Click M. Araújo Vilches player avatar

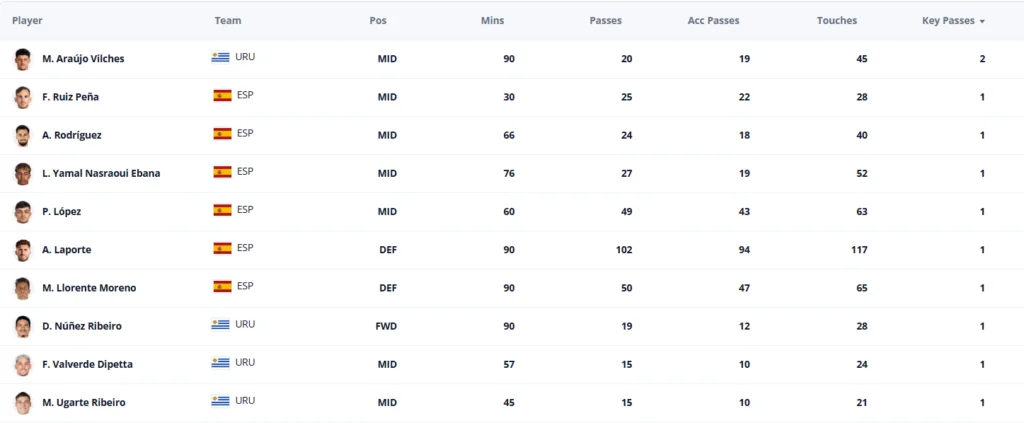pyautogui.click(x=23, y=59)
